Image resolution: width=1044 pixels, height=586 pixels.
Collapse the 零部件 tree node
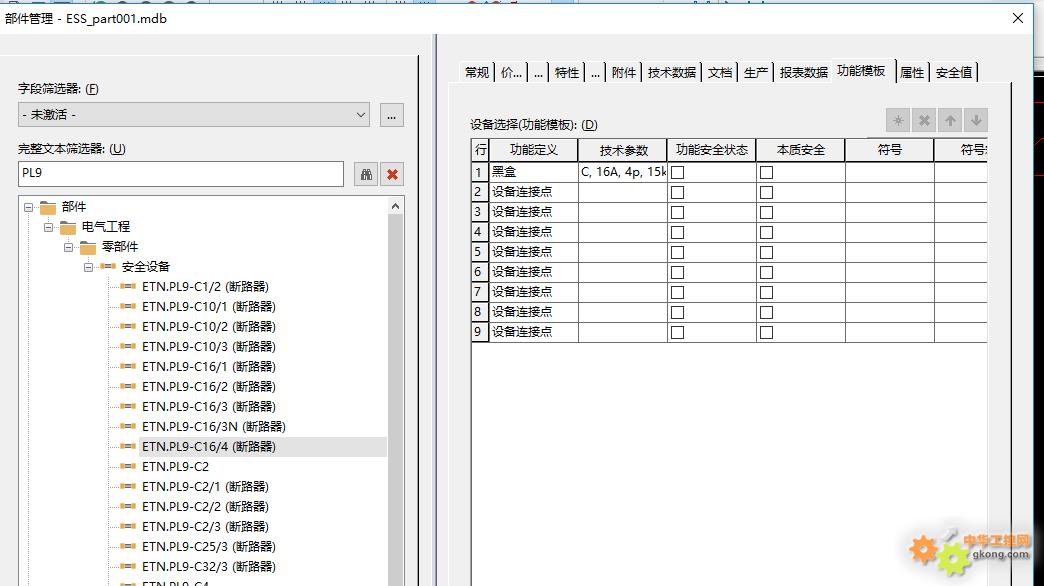[68, 247]
